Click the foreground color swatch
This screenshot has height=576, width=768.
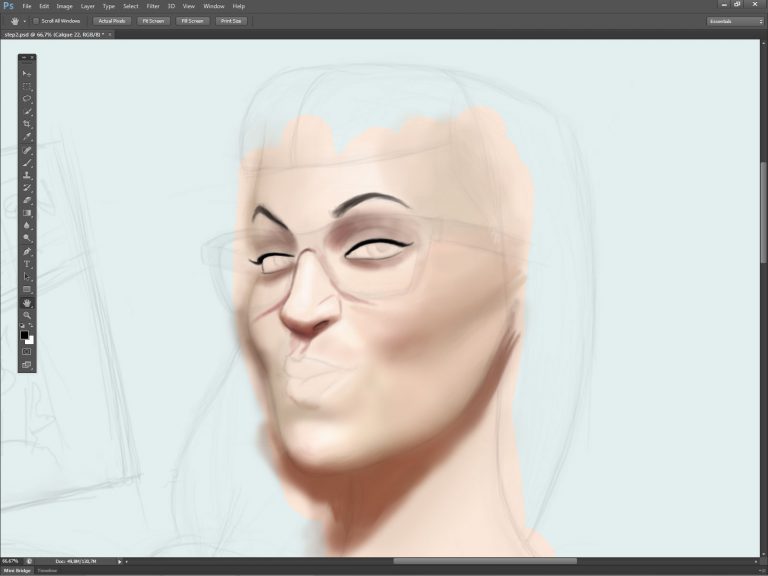[x=25, y=335]
